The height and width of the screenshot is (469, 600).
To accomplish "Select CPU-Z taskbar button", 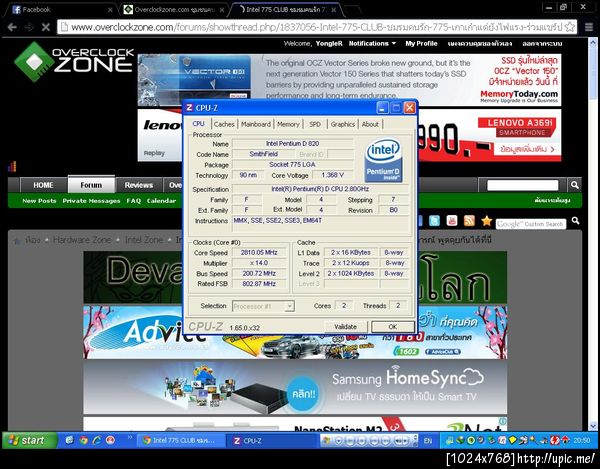I will pos(272,441).
